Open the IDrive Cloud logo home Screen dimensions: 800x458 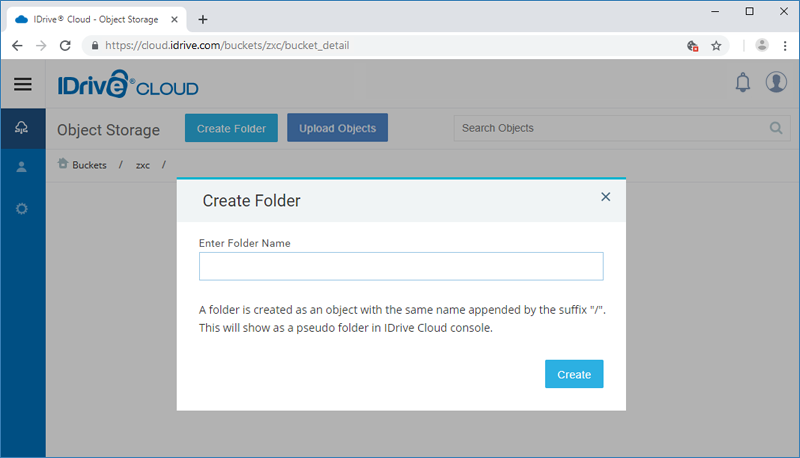click(x=128, y=85)
